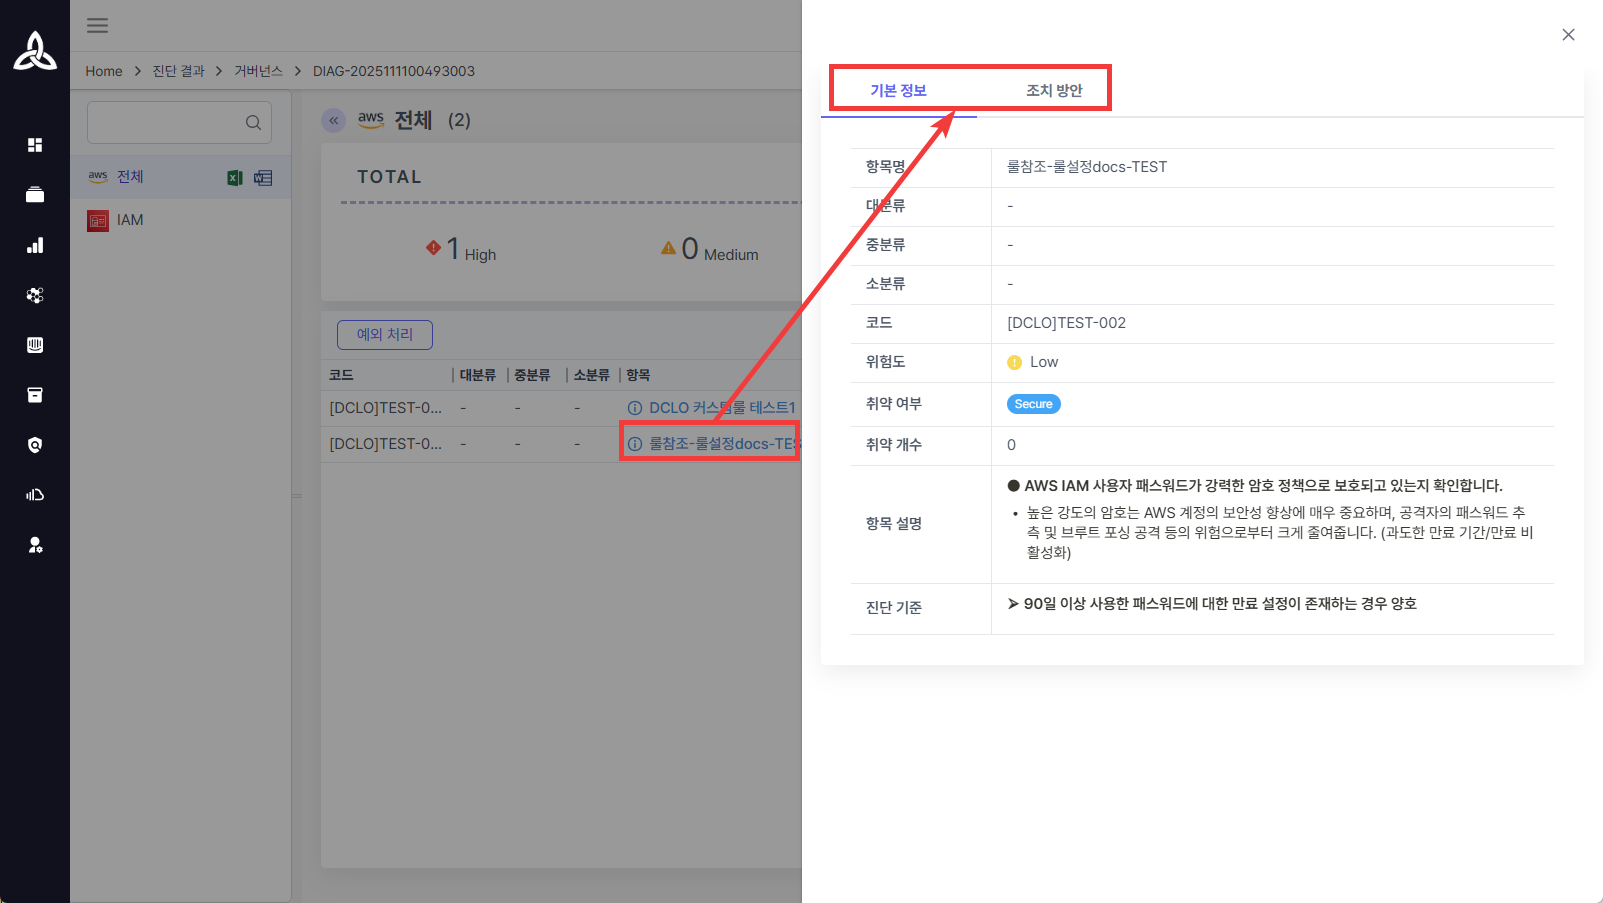1603x903 pixels.
Task: Click the 예외 처리 button
Action: pos(384,334)
